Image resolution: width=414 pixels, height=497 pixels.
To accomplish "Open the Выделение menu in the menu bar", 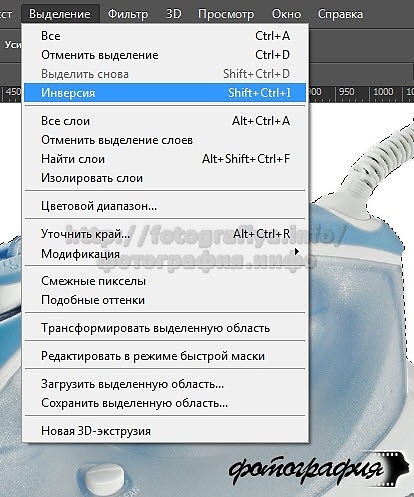I will (x=60, y=14).
